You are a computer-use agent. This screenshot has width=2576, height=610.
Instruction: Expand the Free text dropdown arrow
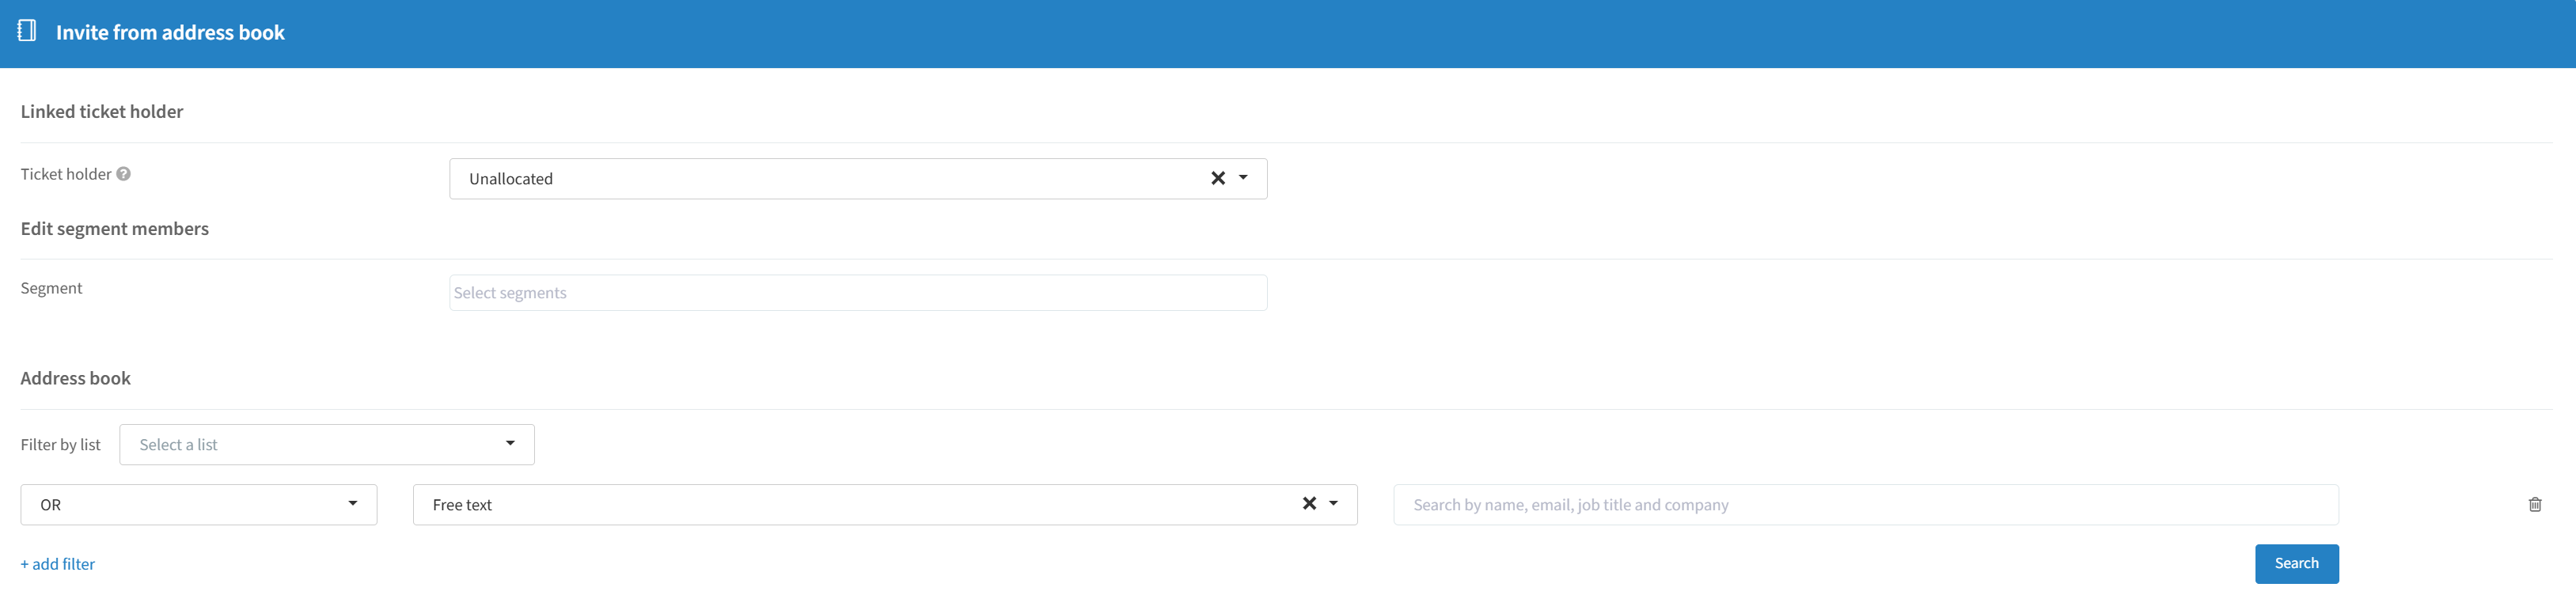[x=1333, y=504]
